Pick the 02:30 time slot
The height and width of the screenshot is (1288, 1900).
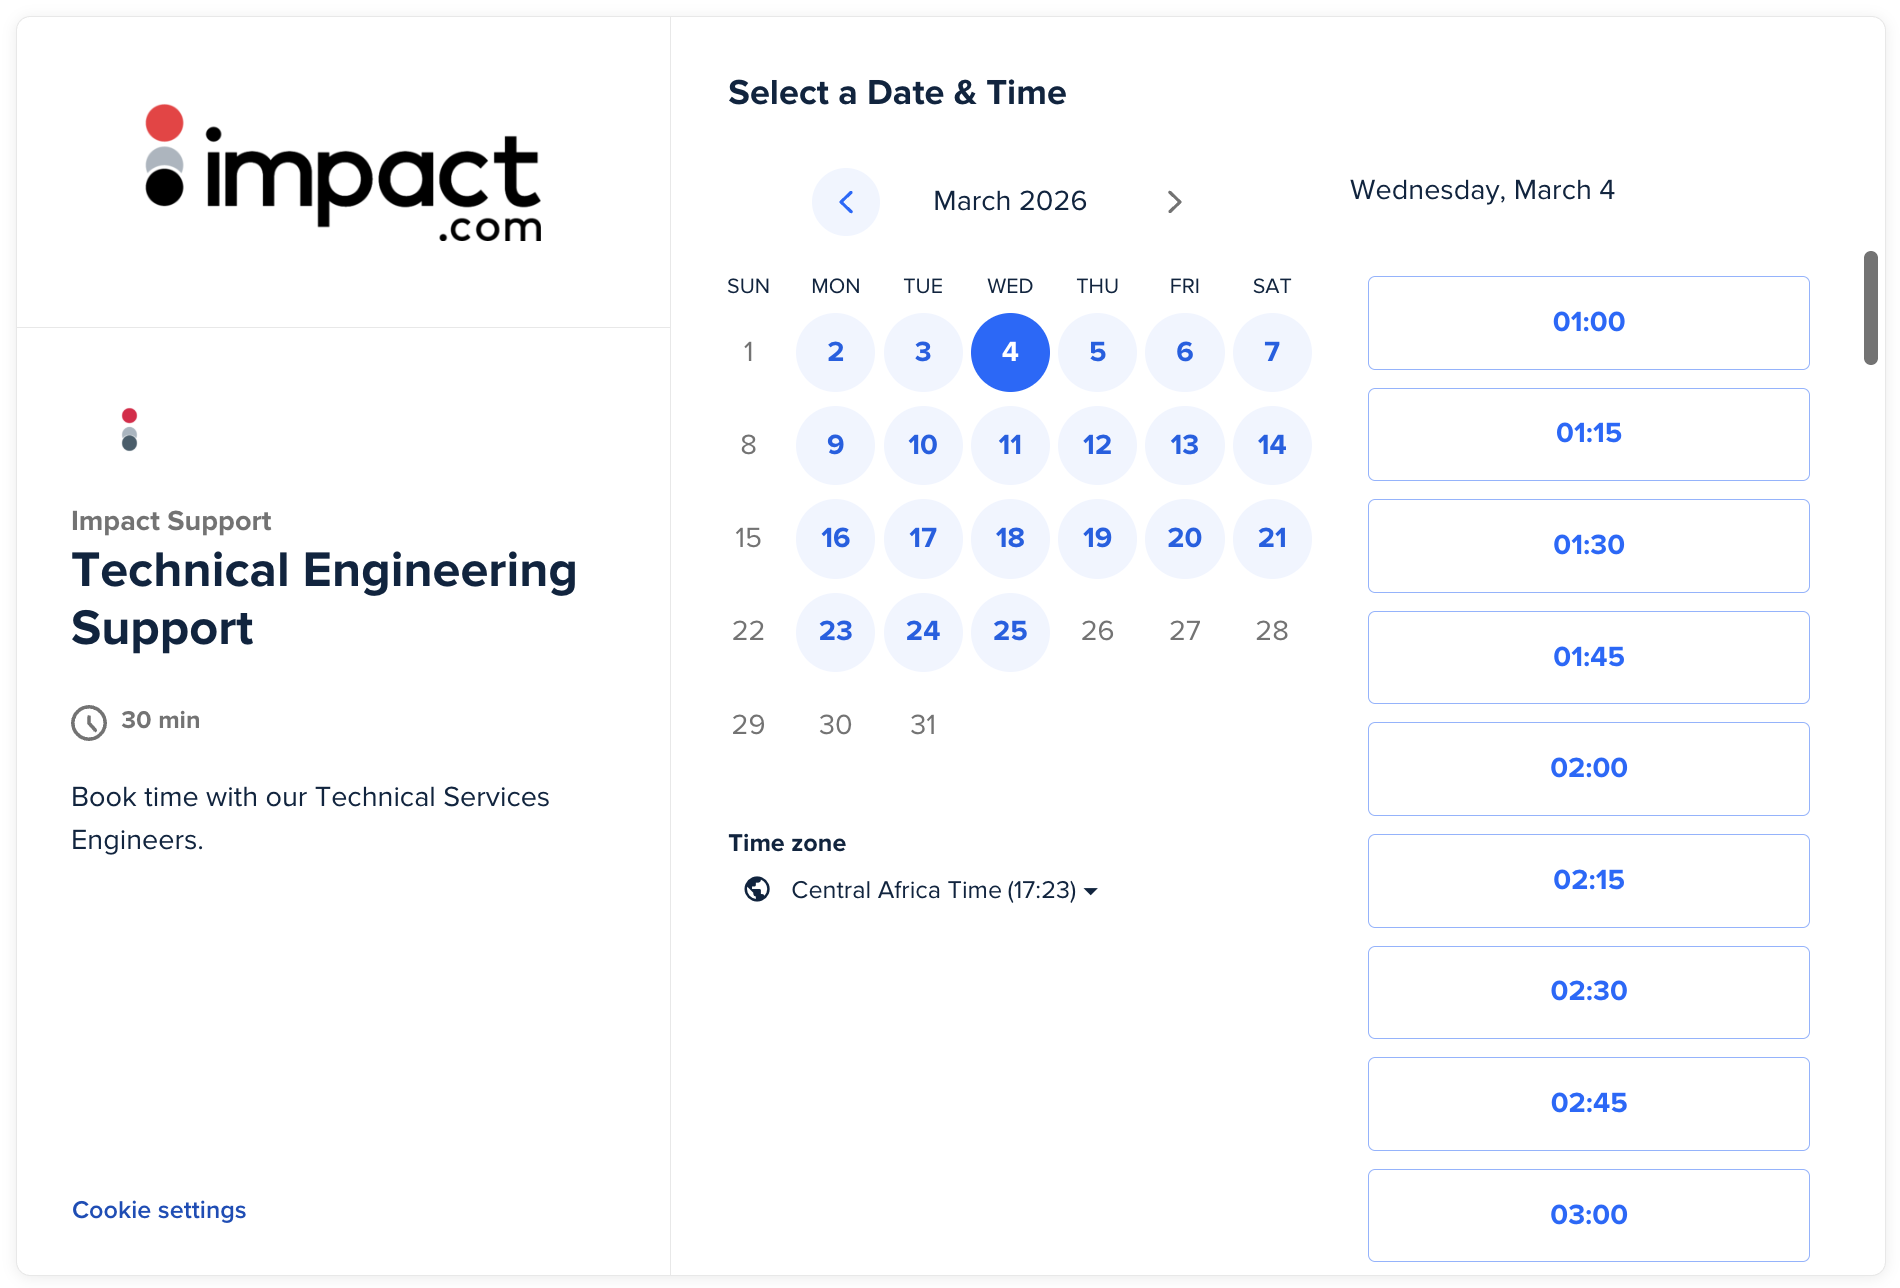point(1588,991)
